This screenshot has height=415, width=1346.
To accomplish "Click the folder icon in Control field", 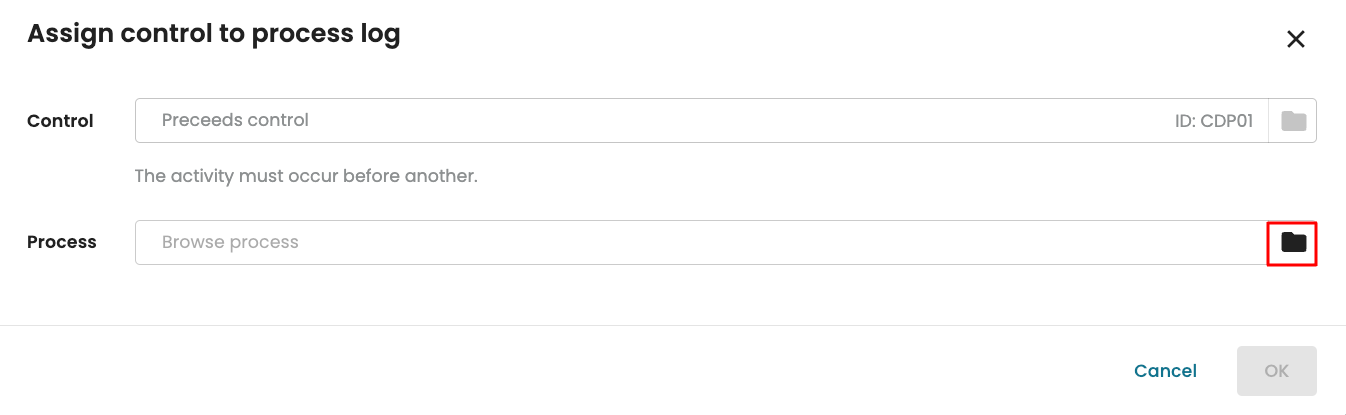I will (1293, 121).
